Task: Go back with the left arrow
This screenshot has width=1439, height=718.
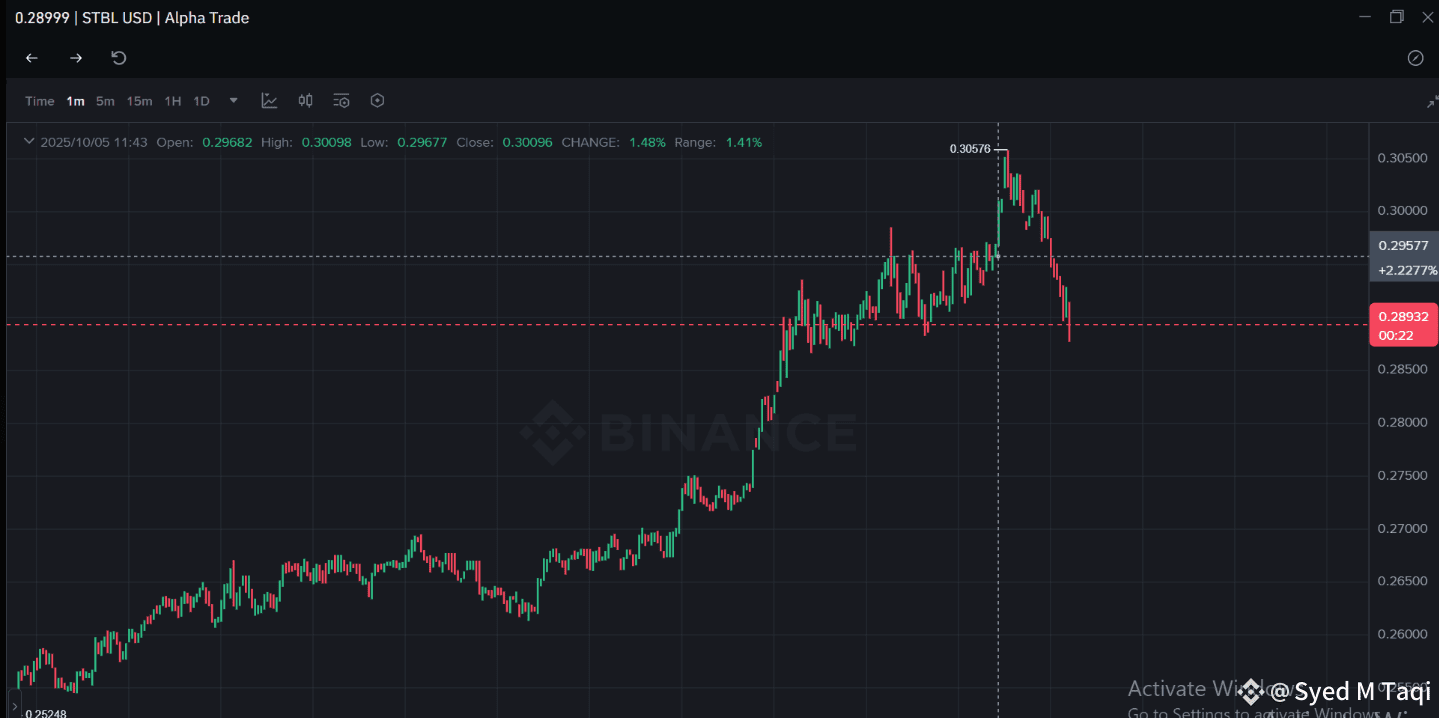Action: click(x=32, y=58)
